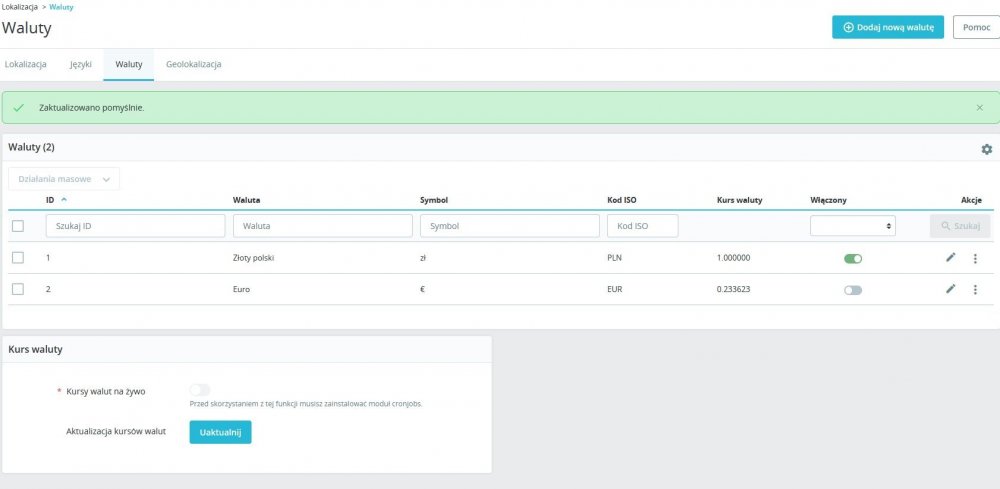Focus the Symbol filter field
This screenshot has height=489, width=1000.
(510, 226)
